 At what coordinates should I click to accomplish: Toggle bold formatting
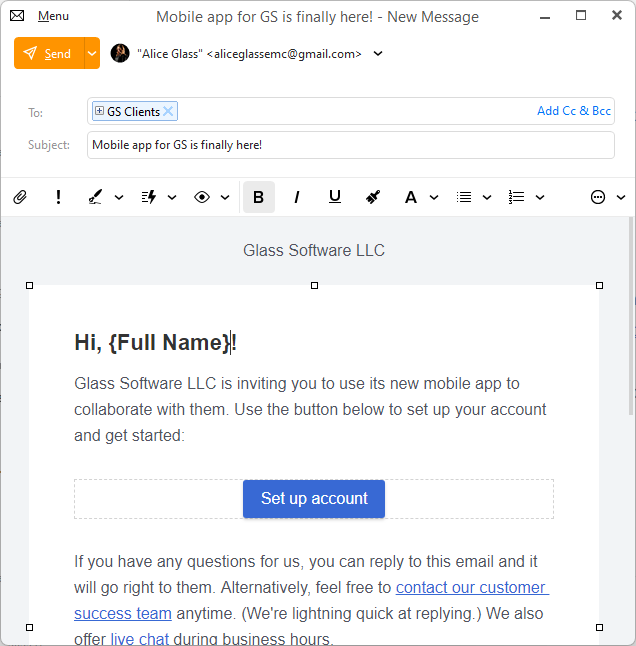click(259, 197)
